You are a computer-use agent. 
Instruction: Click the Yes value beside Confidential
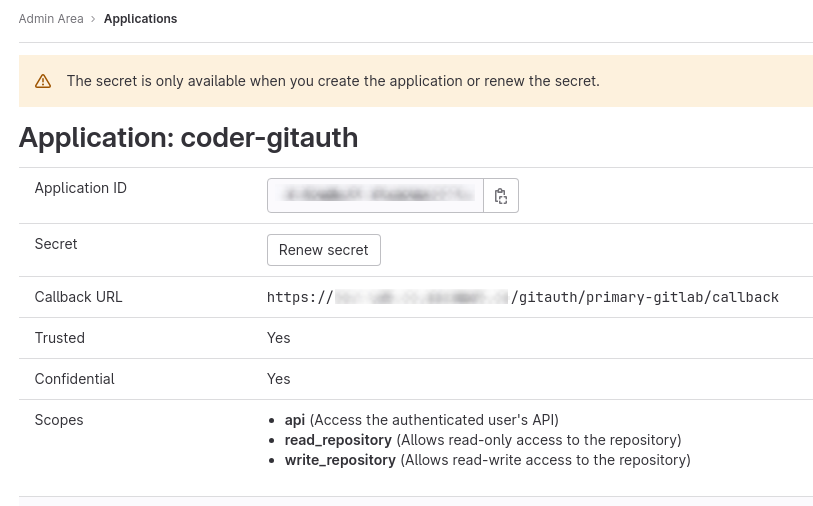click(279, 379)
